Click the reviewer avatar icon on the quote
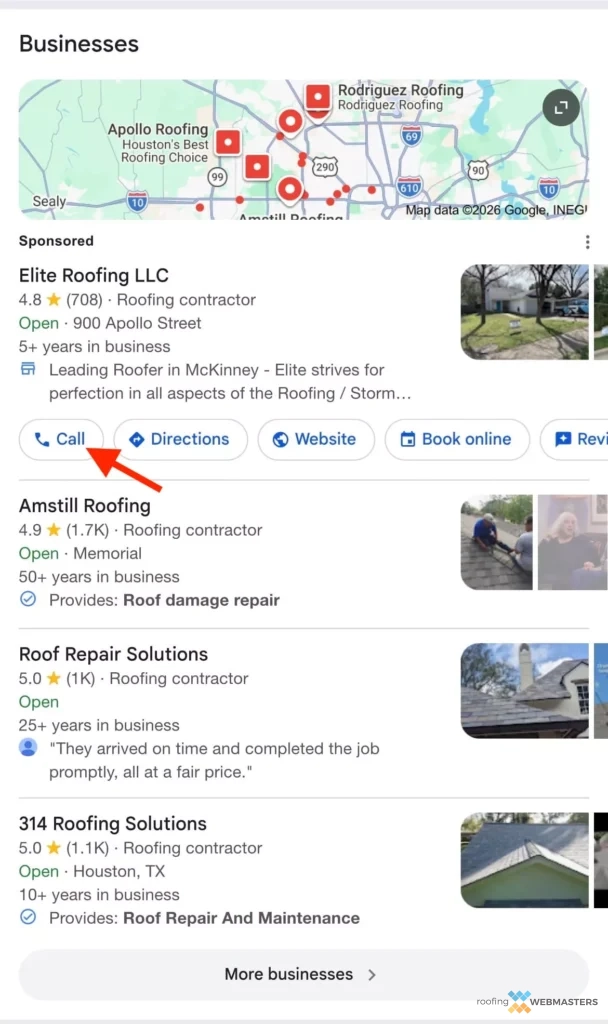 point(28,749)
